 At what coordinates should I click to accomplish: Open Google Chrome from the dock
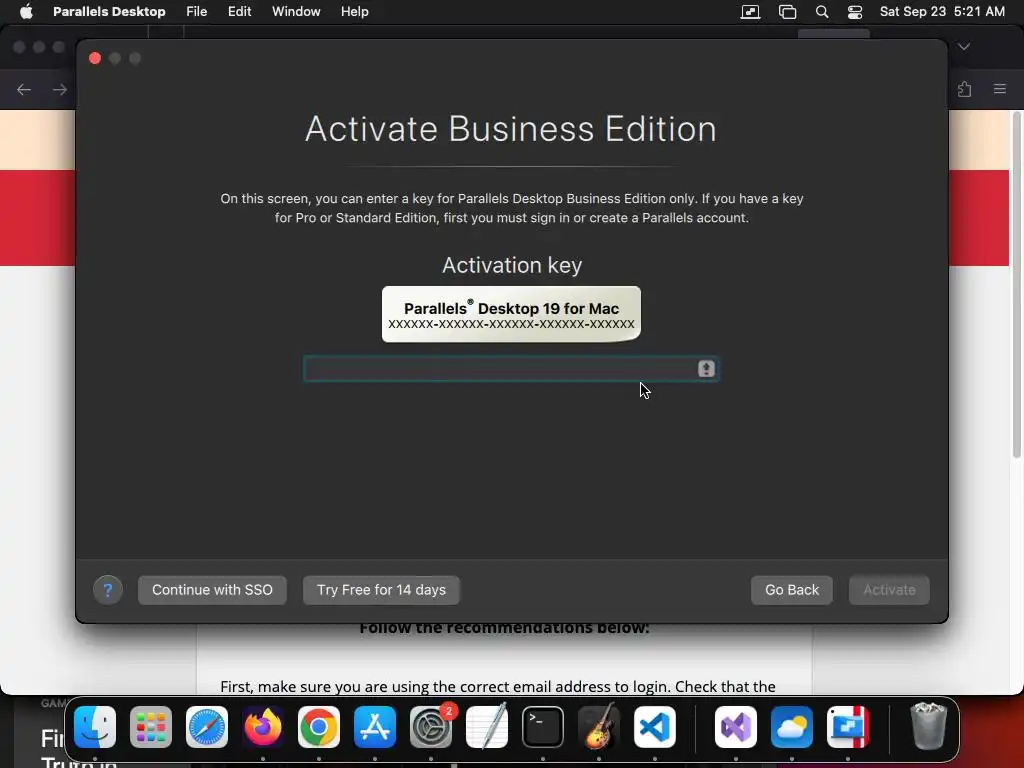[x=319, y=727]
